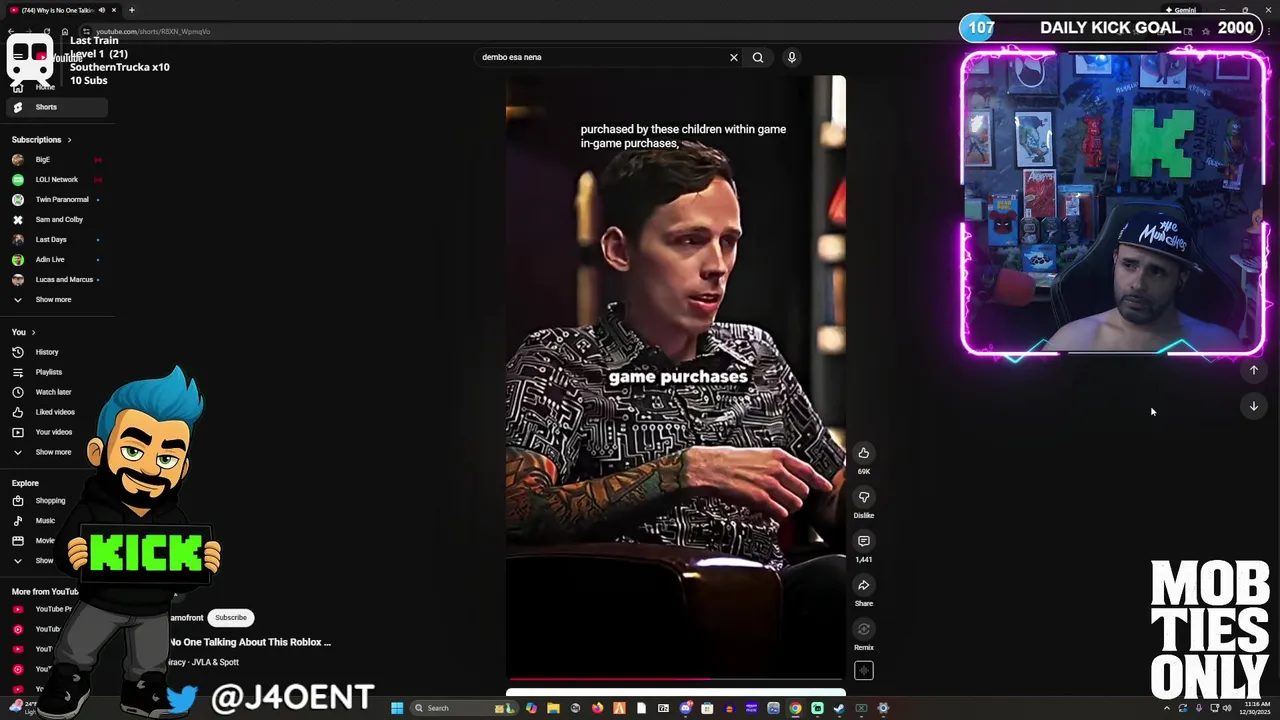Seek along the Short's red progress bar
1280x720 pixels.
(675, 679)
